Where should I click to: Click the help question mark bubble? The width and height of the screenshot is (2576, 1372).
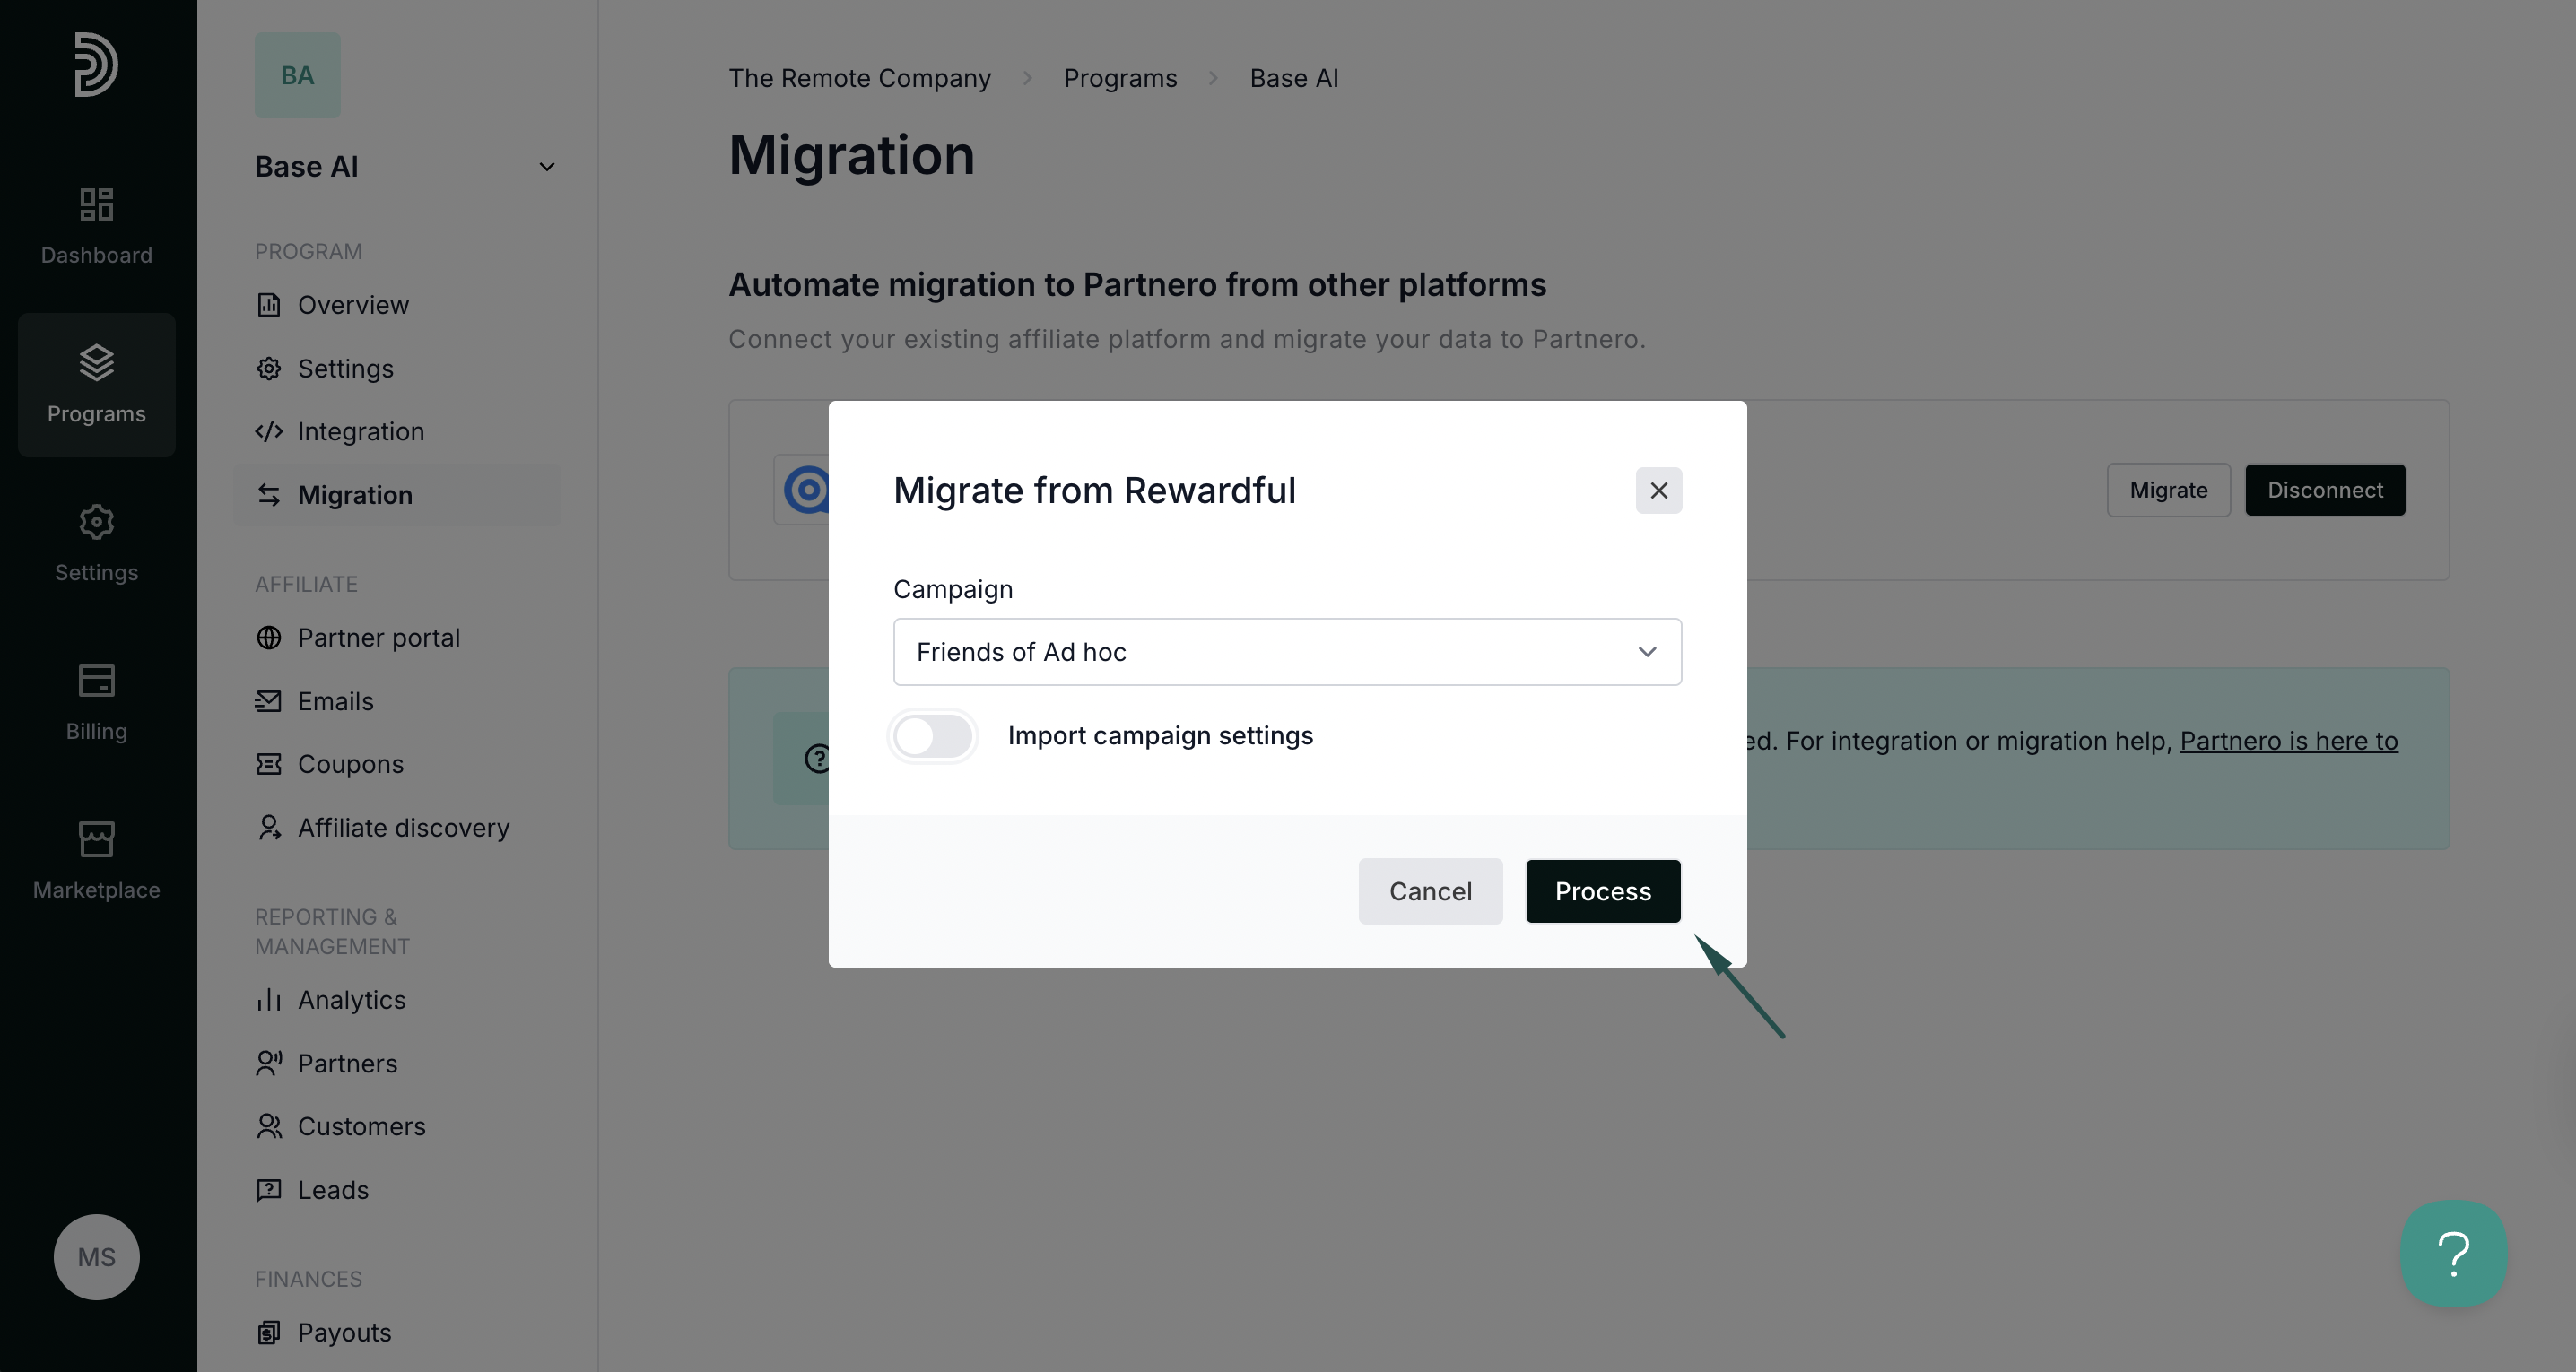[x=2453, y=1254]
